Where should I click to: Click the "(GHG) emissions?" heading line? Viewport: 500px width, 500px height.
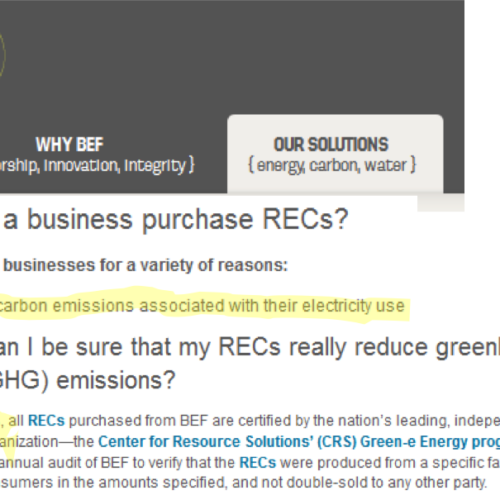click(87, 380)
